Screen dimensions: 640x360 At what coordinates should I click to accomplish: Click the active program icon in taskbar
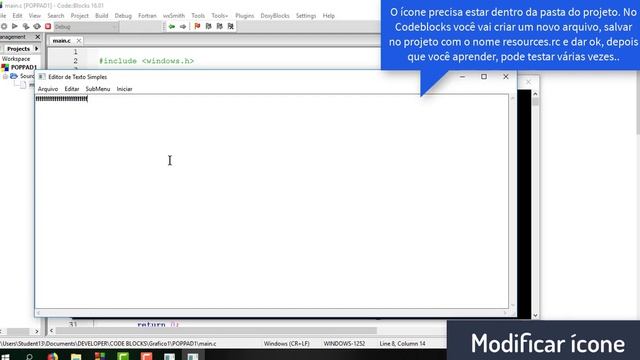193,357
